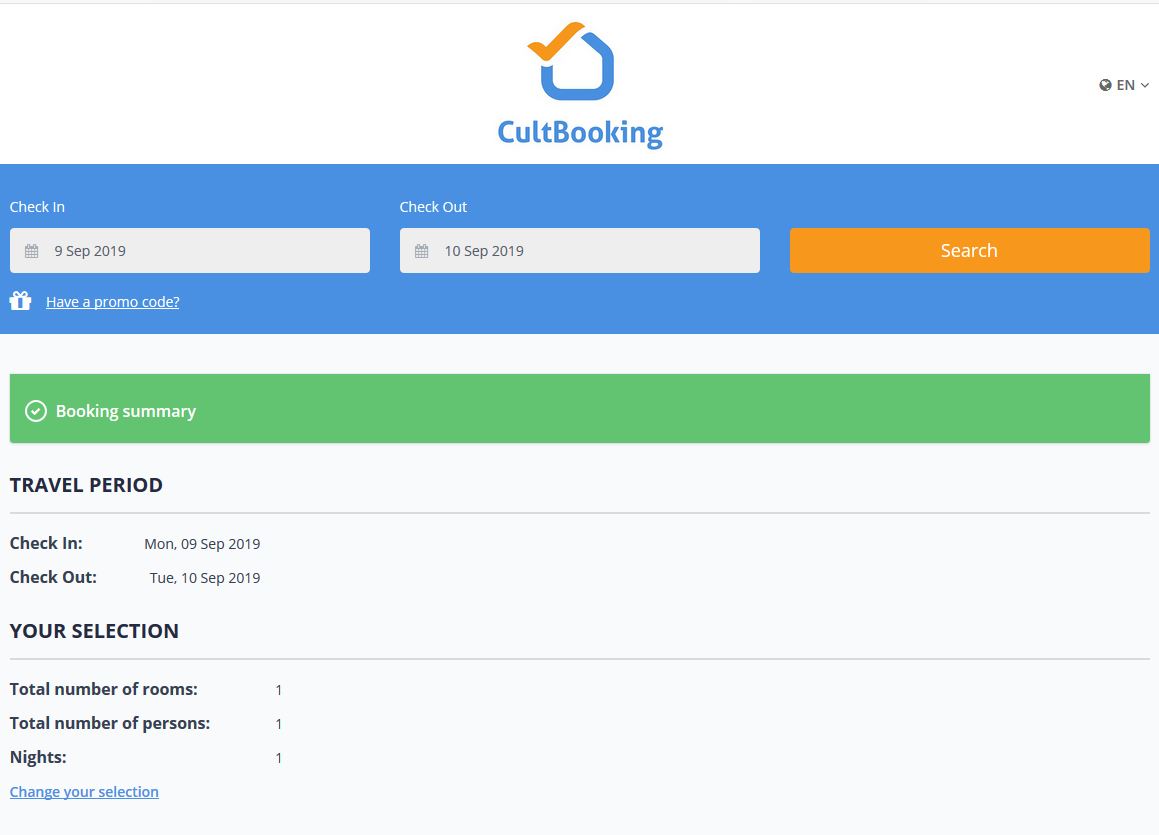Click the YOUR SELECTION section heading
This screenshot has width=1159, height=835.
click(x=94, y=631)
